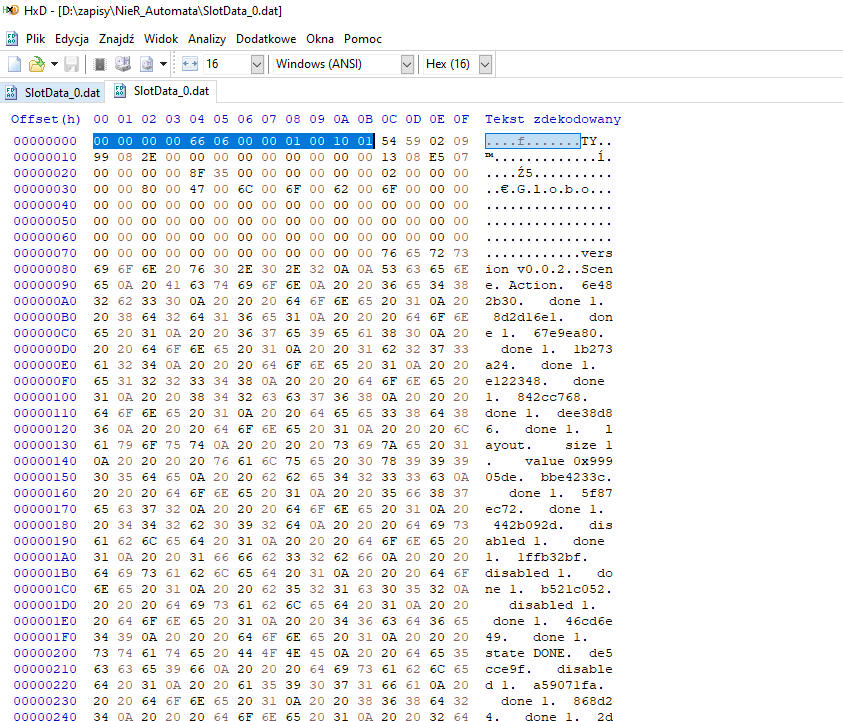Open the Dodatkowe menu
Viewport: 843px width, 721px height.
[x=266, y=39]
